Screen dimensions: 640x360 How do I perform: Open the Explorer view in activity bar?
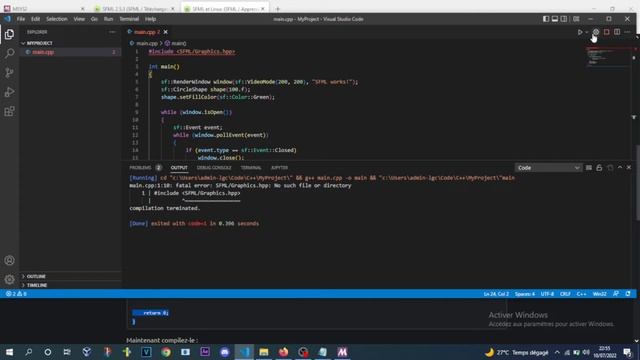tap(9, 34)
